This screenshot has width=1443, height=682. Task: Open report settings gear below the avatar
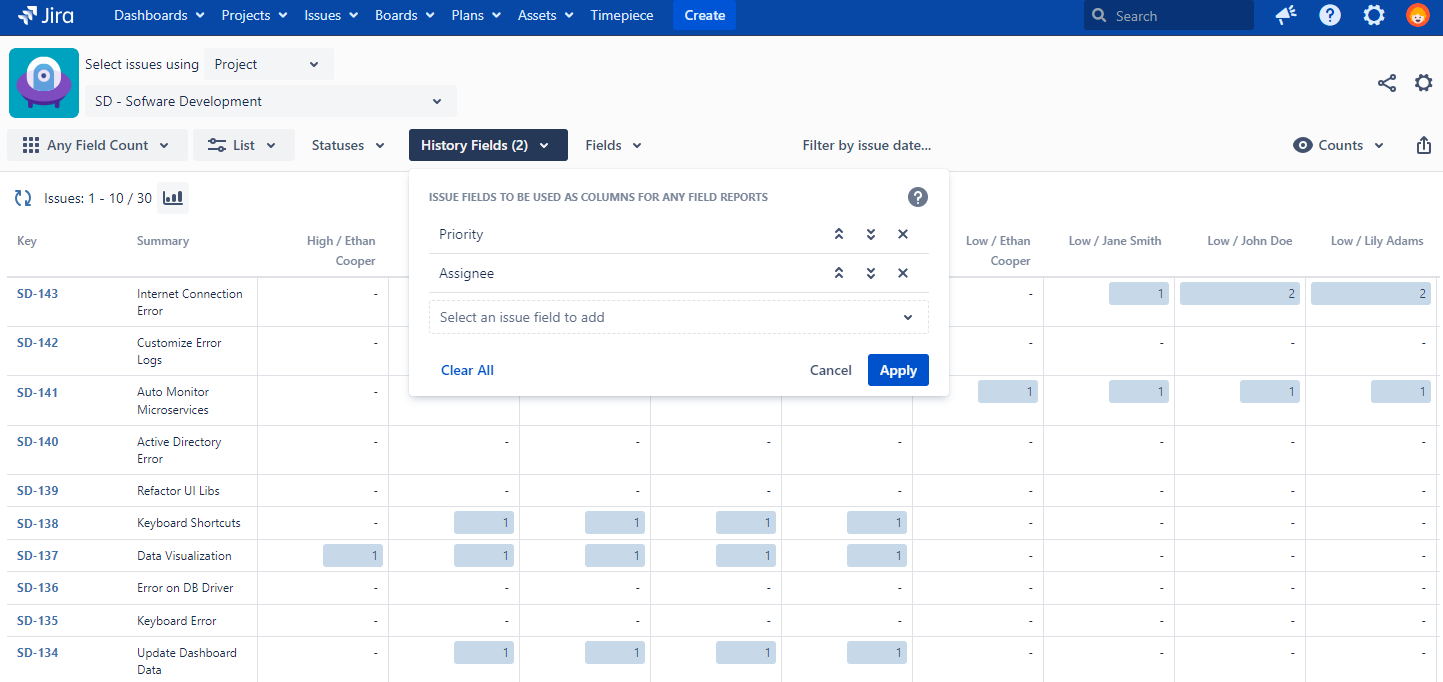click(x=1423, y=83)
